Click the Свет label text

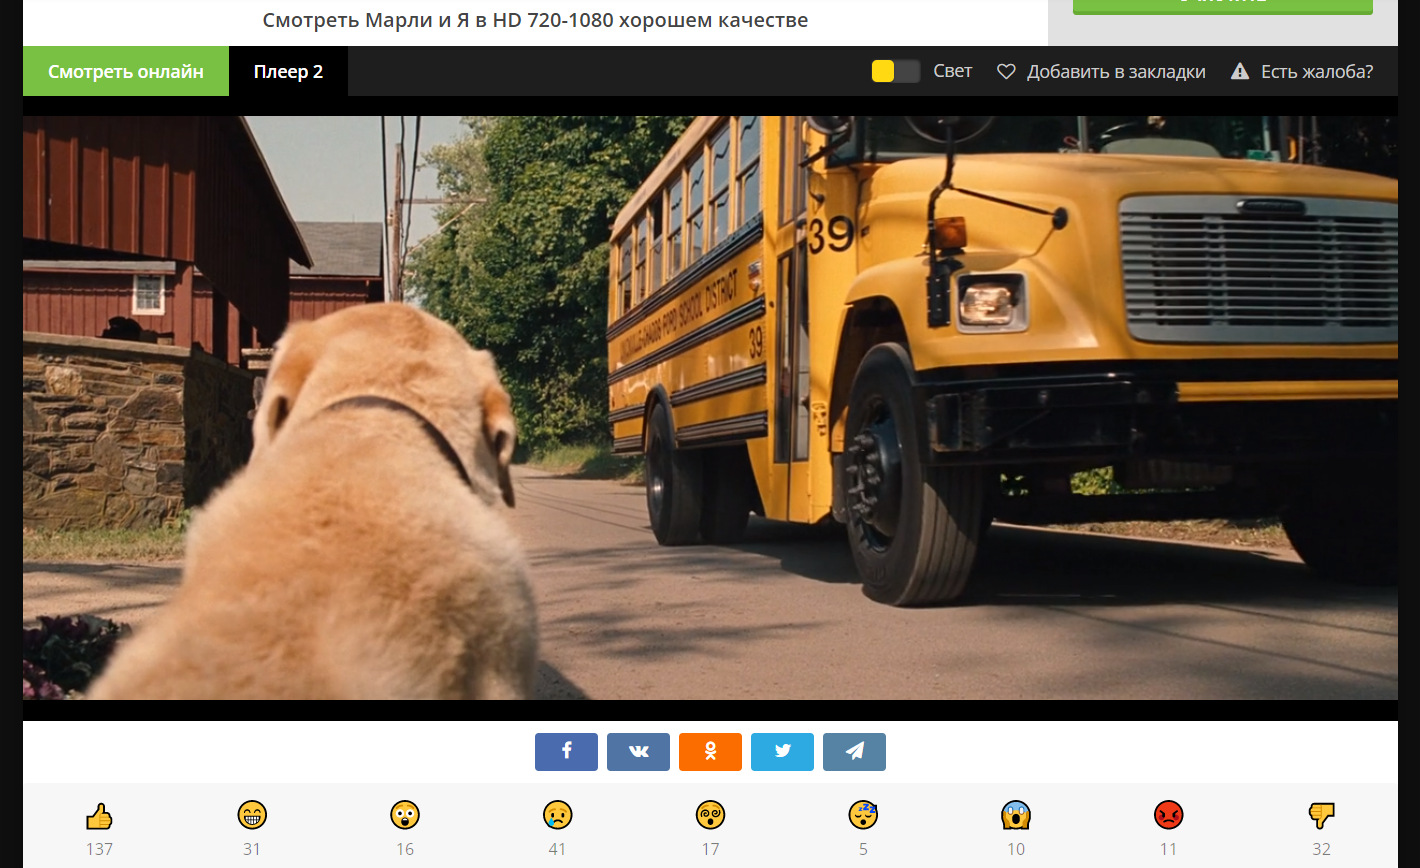point(952,71)
